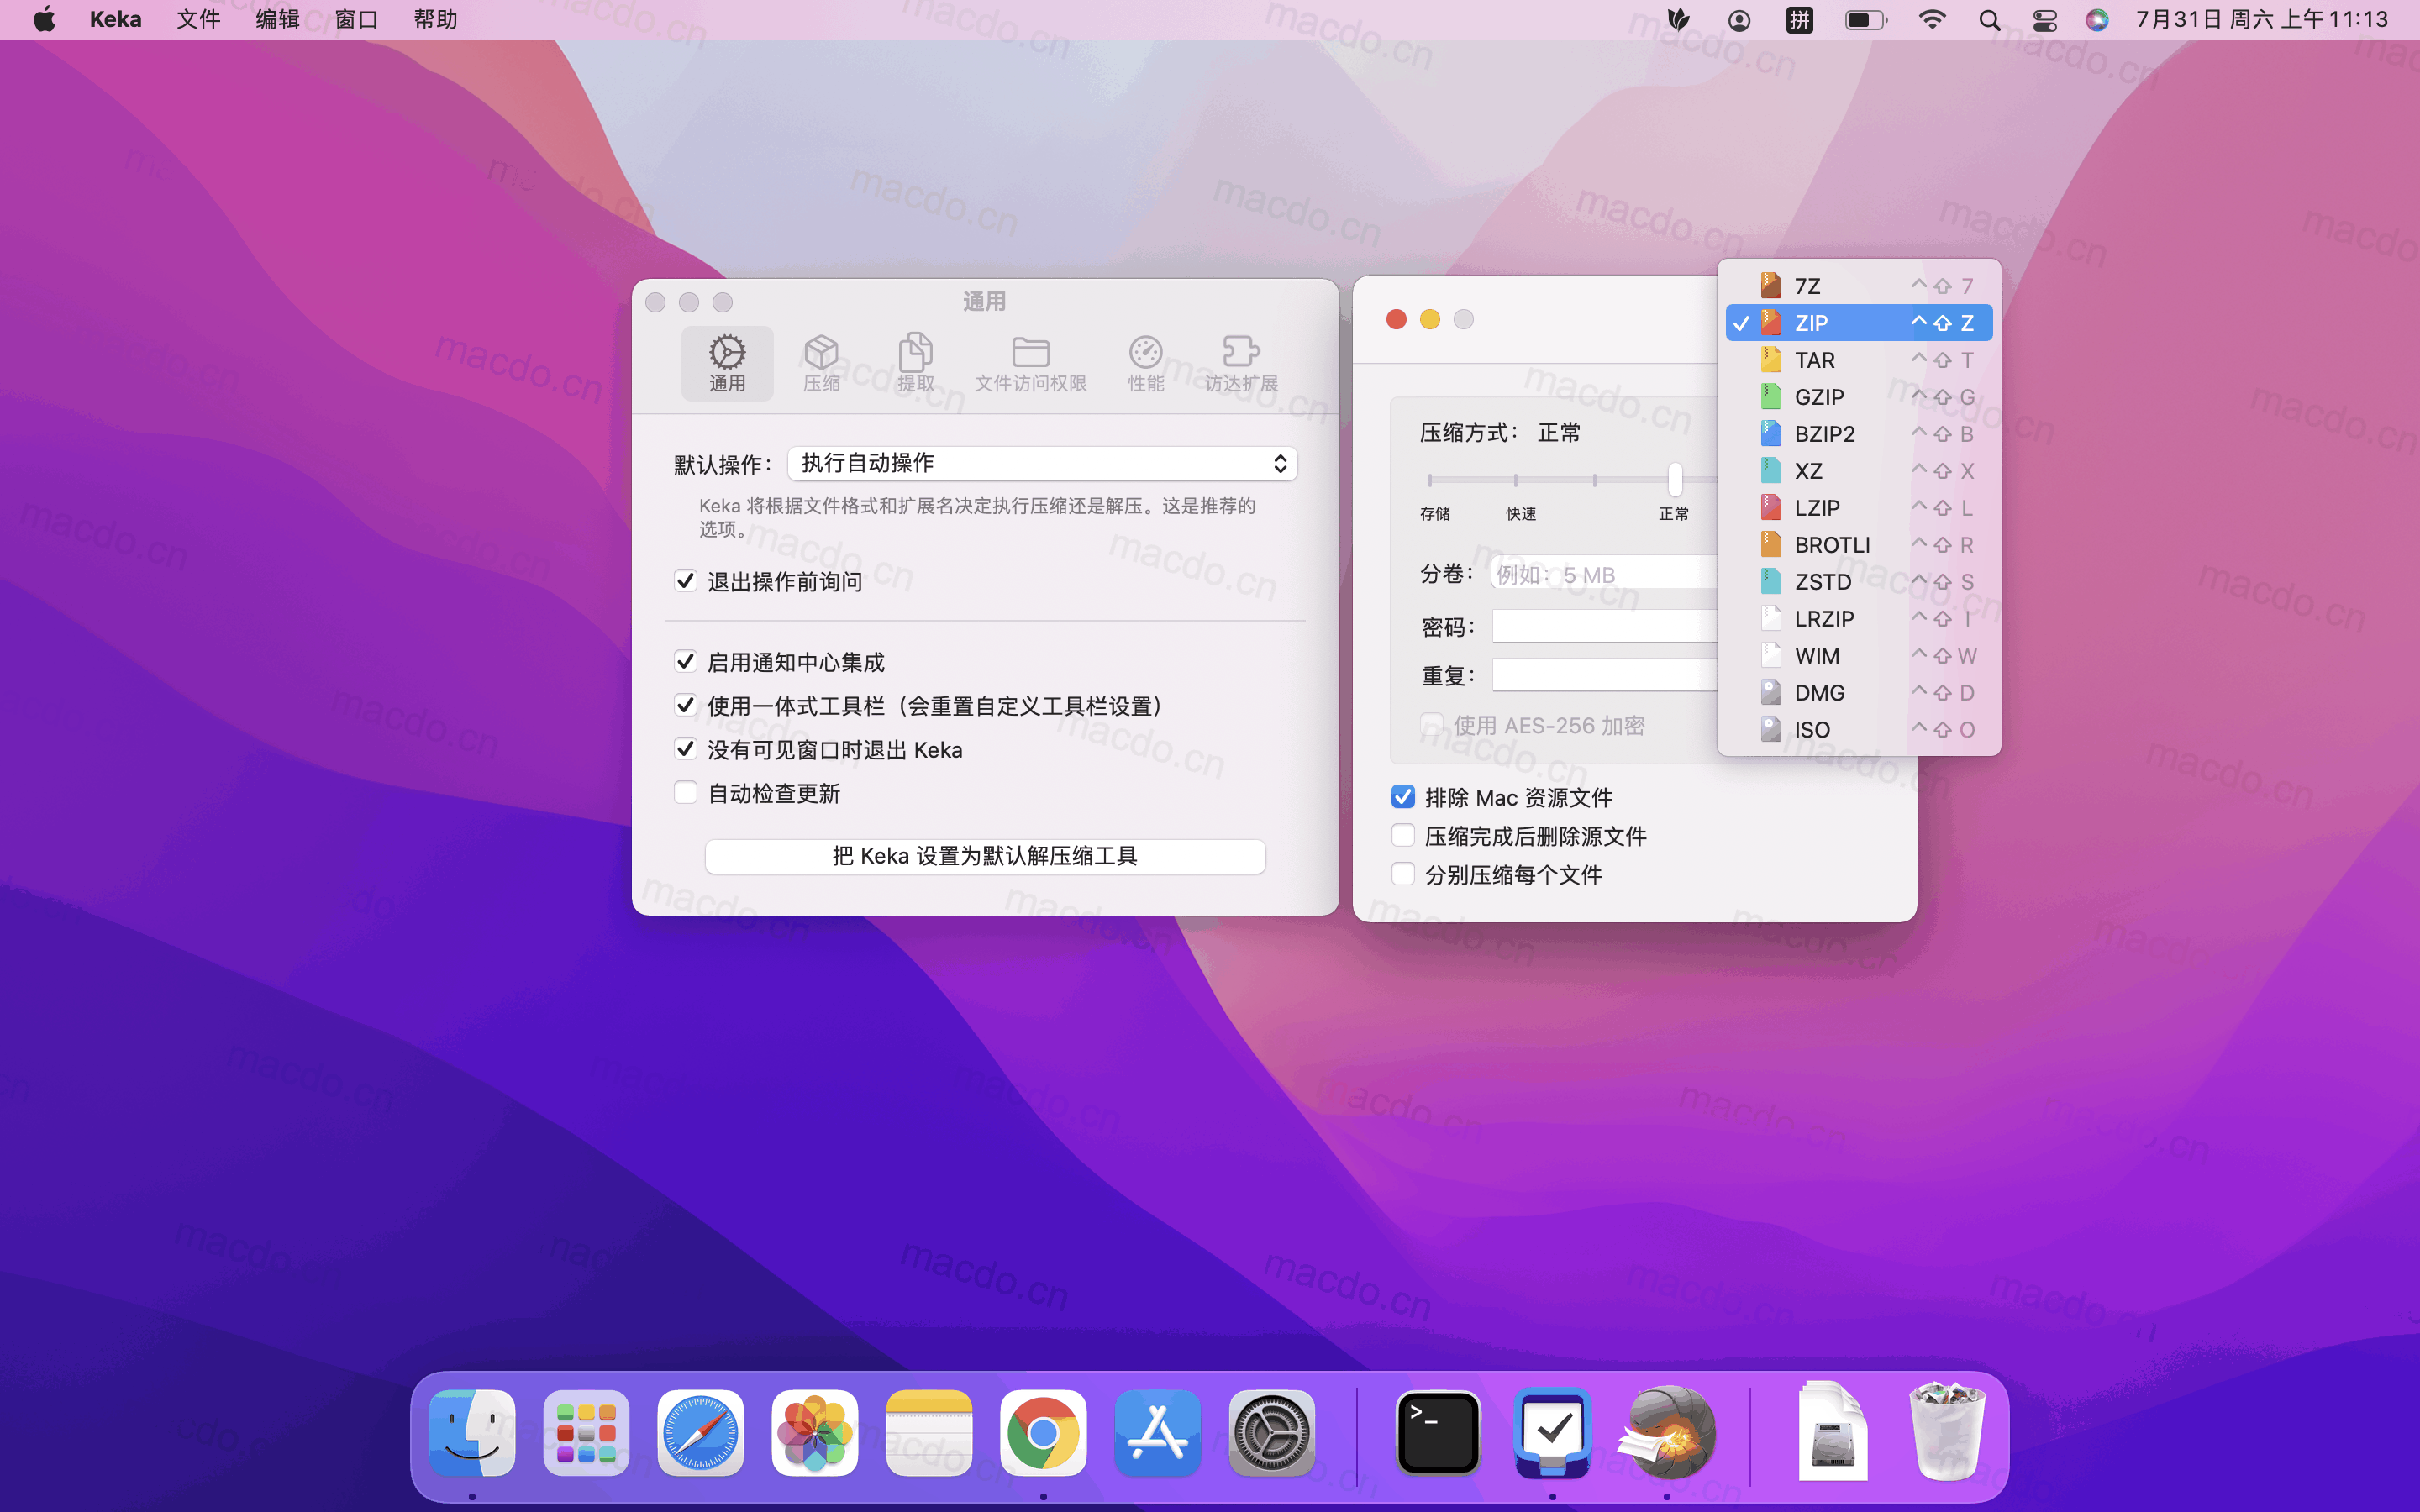
Task: Click the battery status icon
Action: tap(1866, 20)
